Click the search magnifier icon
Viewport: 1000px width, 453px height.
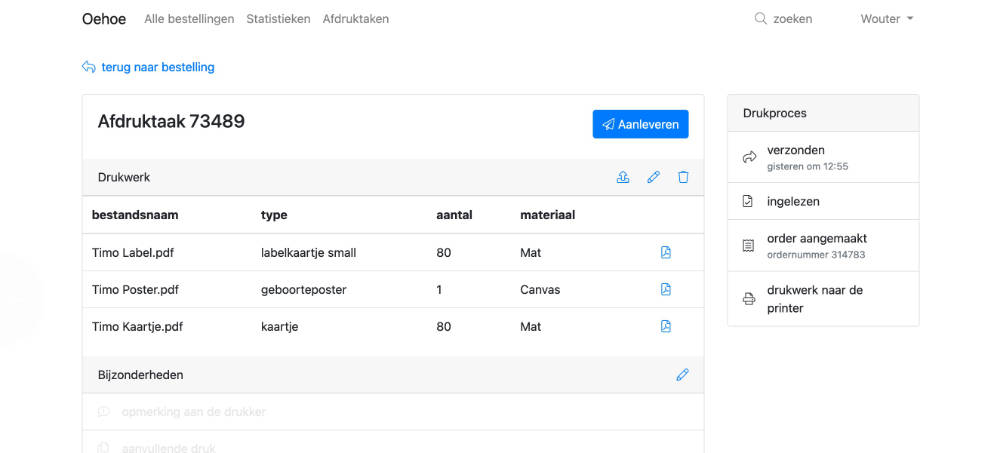coord(761,19)
